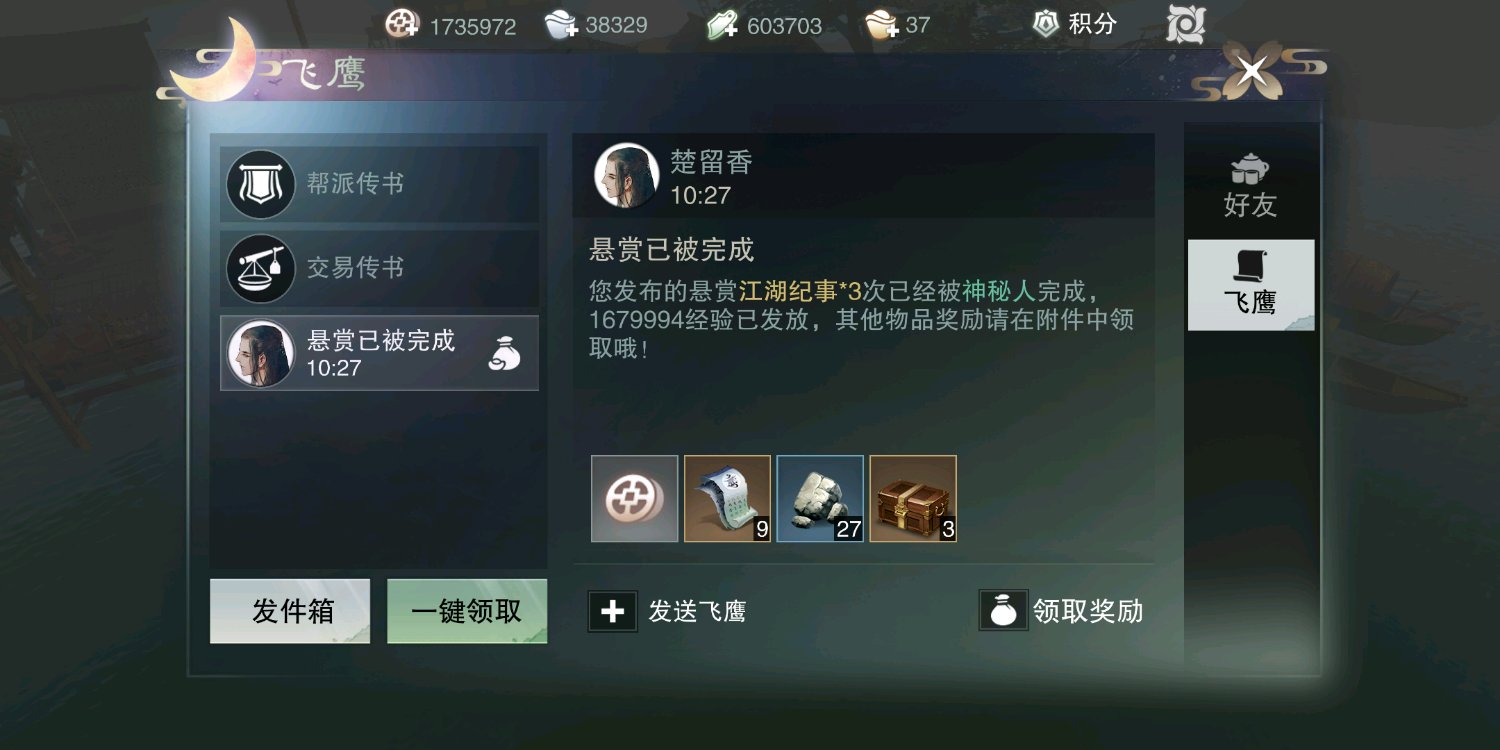Tap the gold ingot icon showing 37
This screenshot has height=750, width=1500.
881,25
